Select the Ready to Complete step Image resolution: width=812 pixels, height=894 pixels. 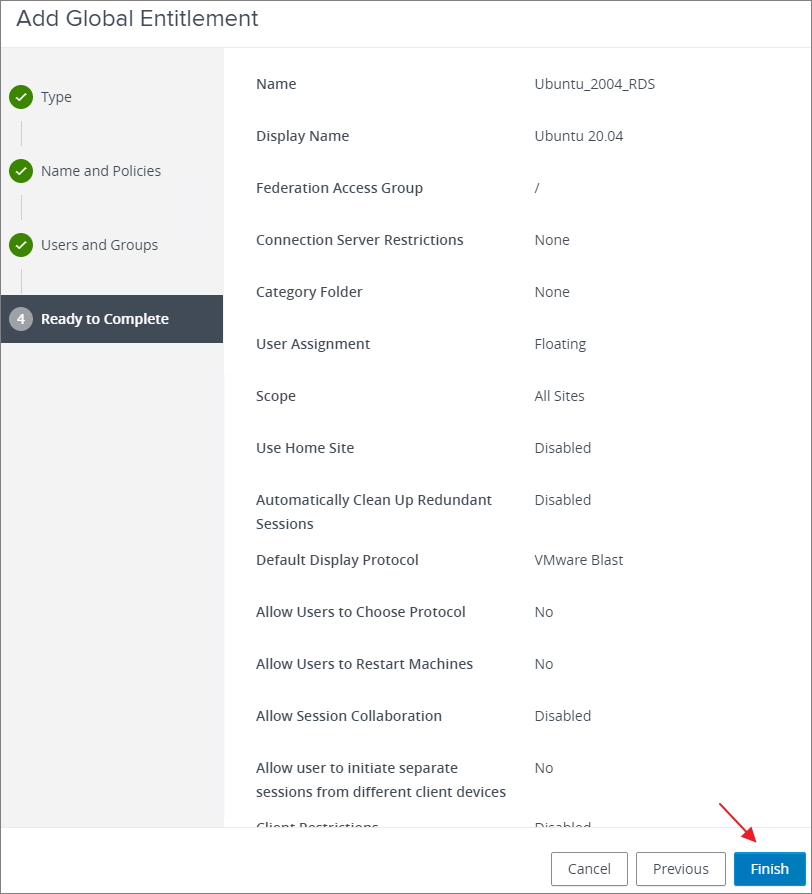(105, 319)
